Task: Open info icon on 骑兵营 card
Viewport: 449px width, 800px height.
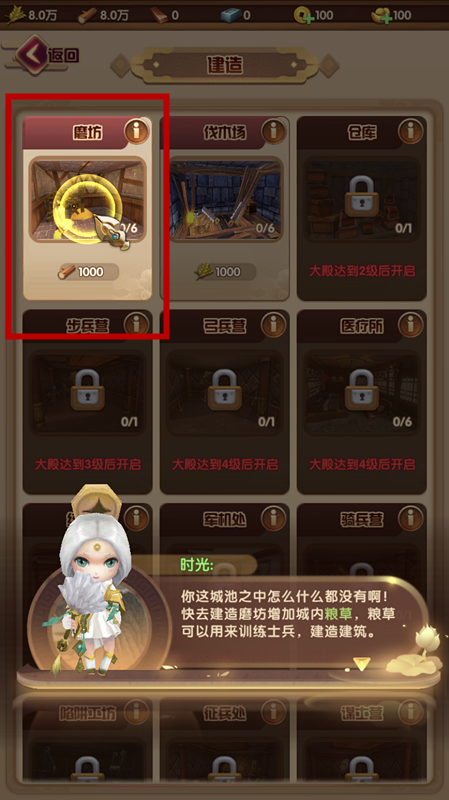Action: click(411, 518)
